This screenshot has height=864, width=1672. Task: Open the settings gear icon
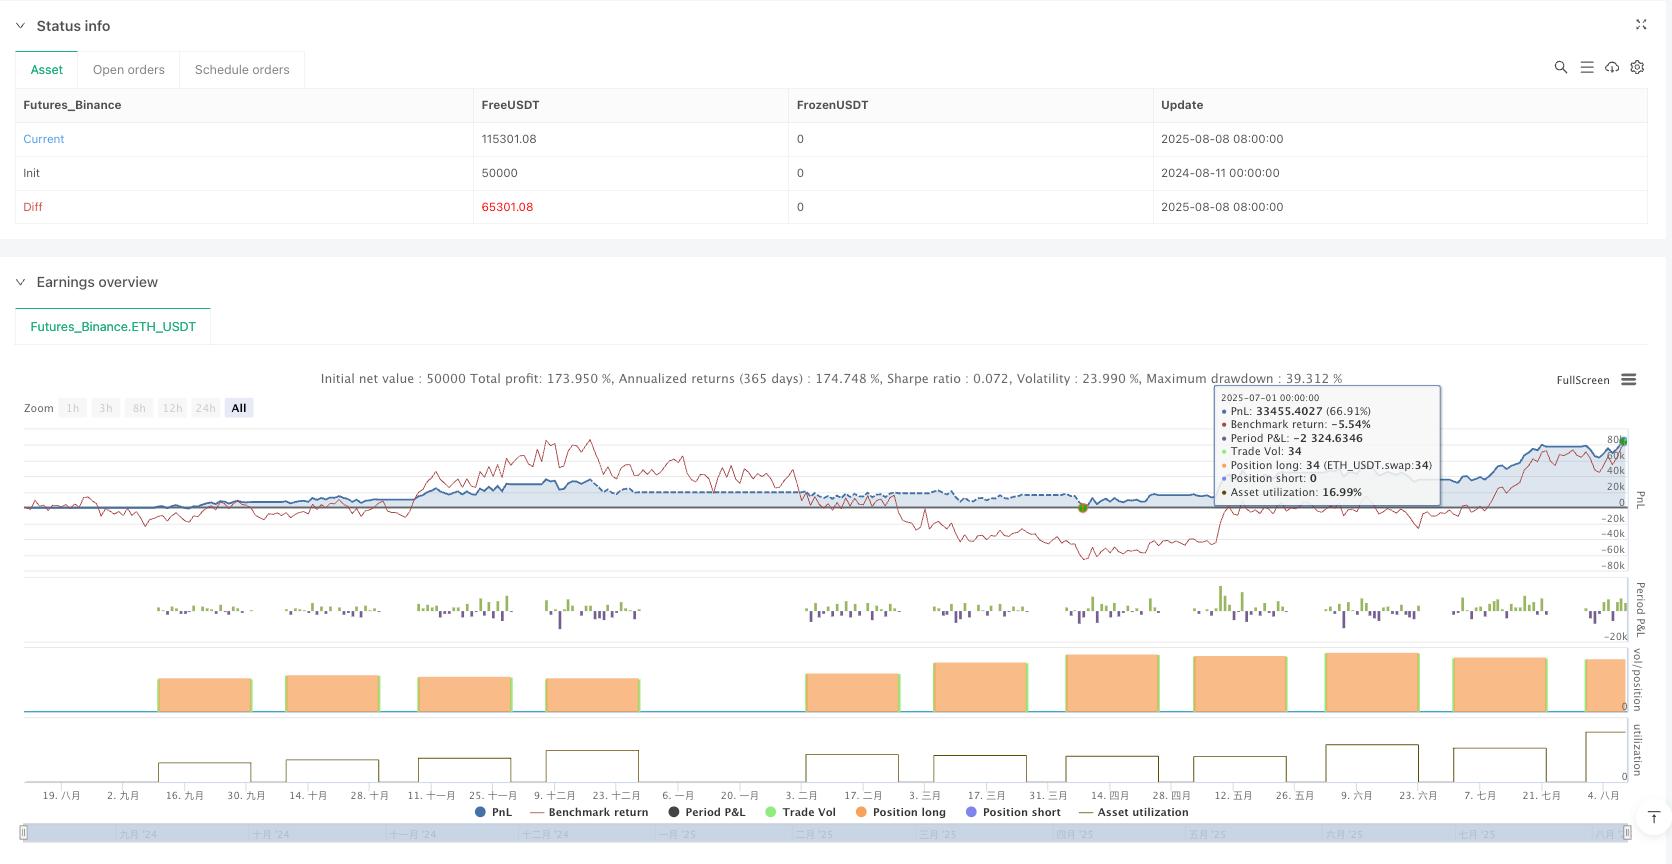[x=1637, y=67]
